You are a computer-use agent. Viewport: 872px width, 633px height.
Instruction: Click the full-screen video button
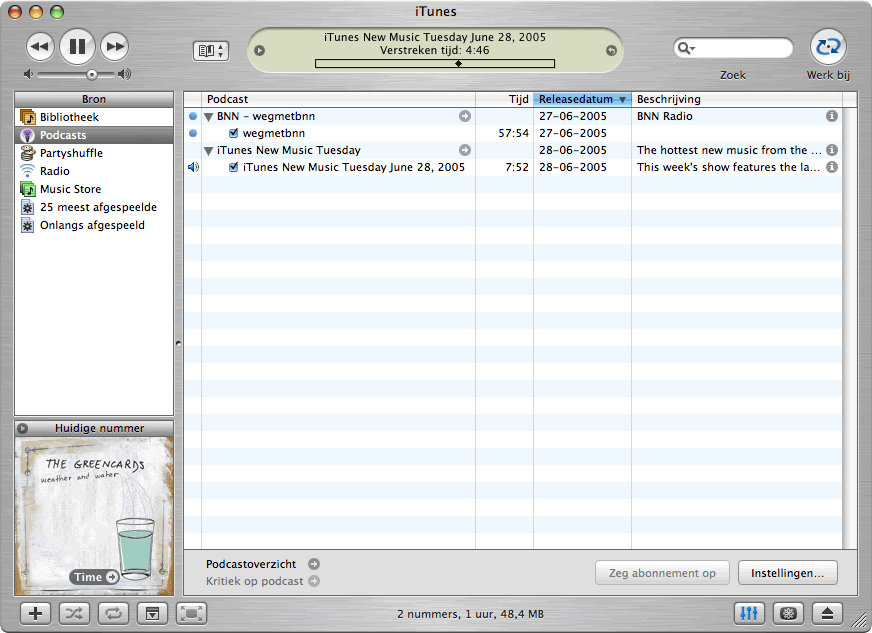click(x=191, y=614)
